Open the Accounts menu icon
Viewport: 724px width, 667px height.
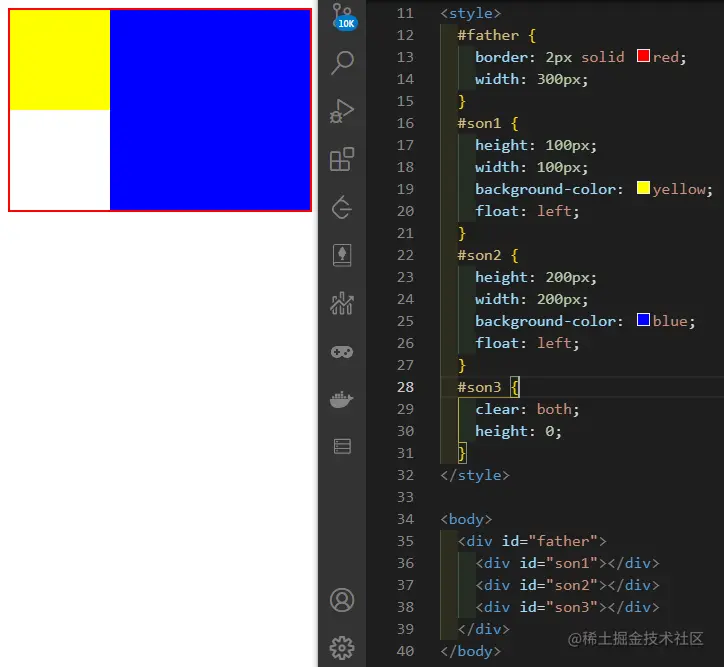[342, 600]
